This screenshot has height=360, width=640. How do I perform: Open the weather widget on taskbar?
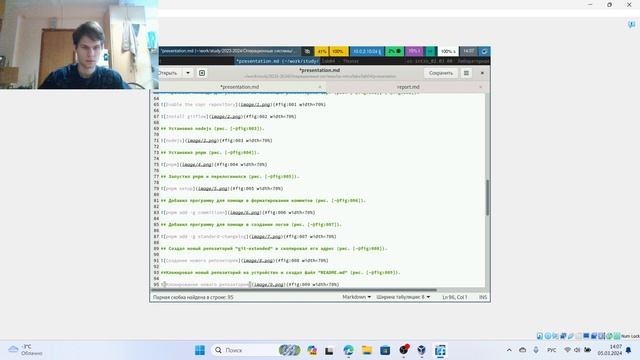click(25, 350)
